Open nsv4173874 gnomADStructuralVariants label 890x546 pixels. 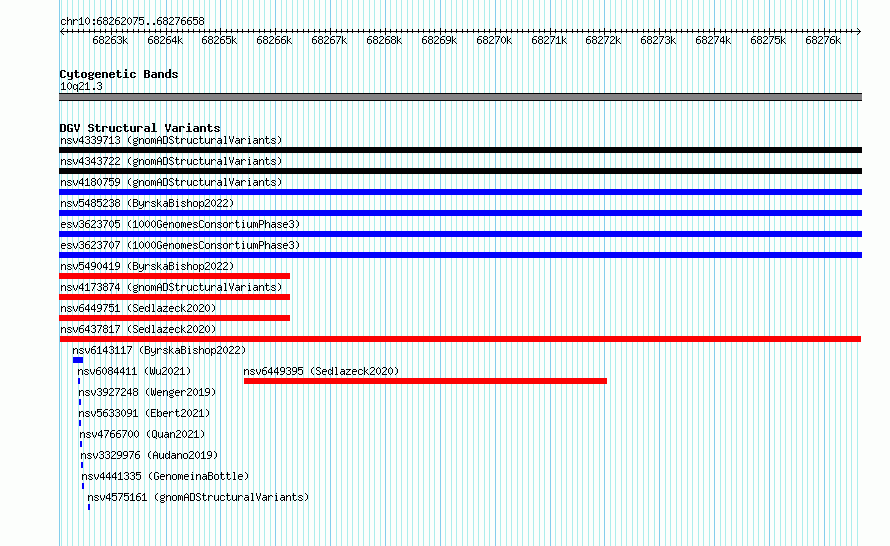coord(171,287)
